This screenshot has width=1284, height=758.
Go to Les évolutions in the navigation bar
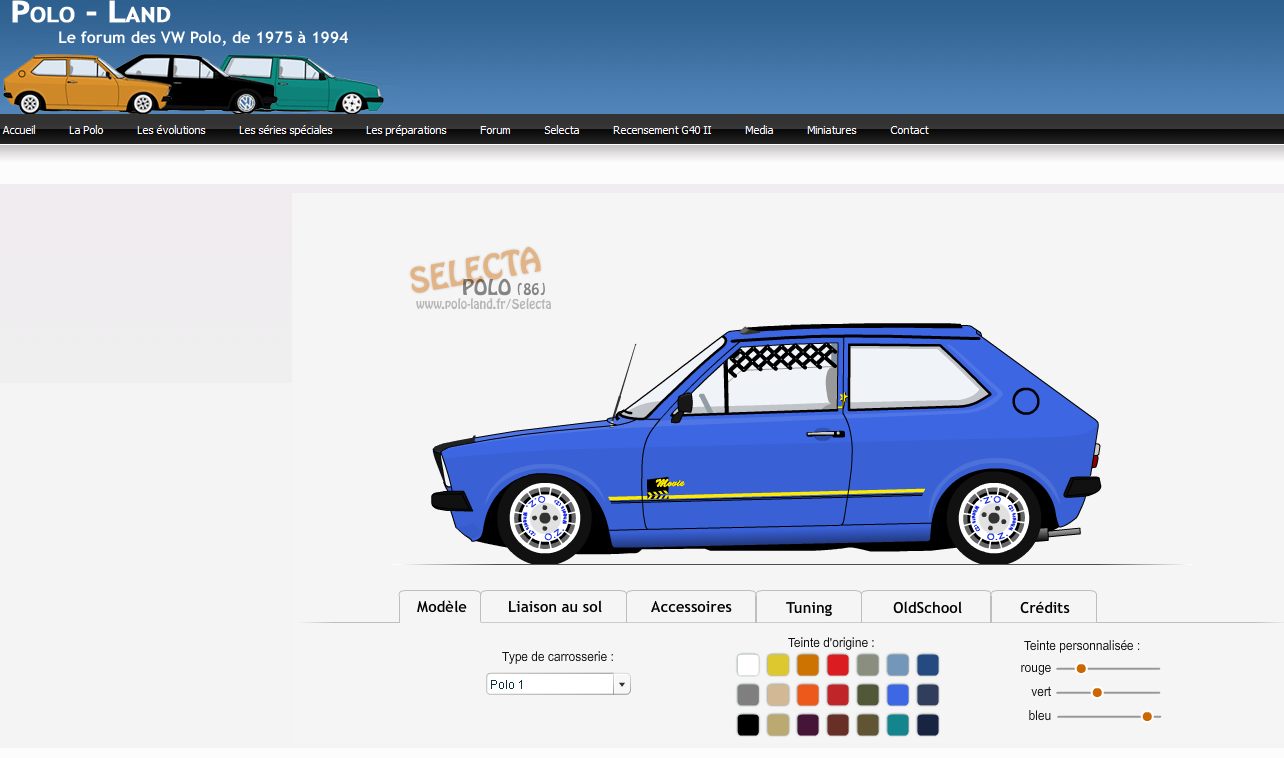point(171,130)
